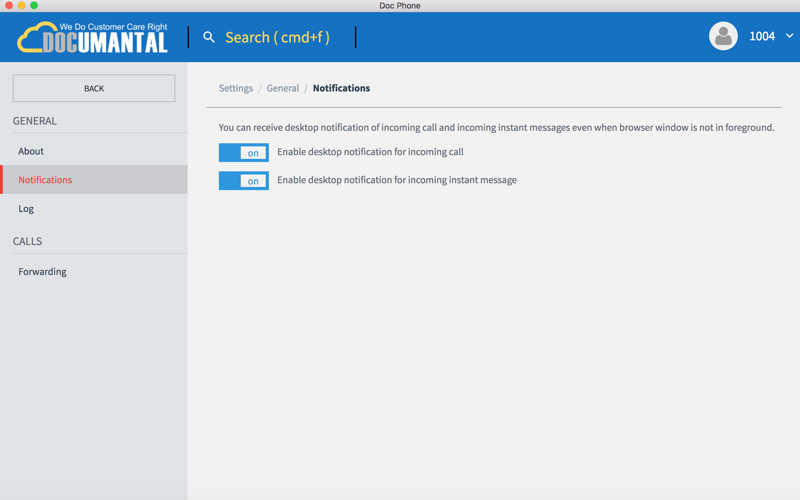800x500 pixels.
Task: Select Notifications in the sidebar
Action: [x=94, y=180]
